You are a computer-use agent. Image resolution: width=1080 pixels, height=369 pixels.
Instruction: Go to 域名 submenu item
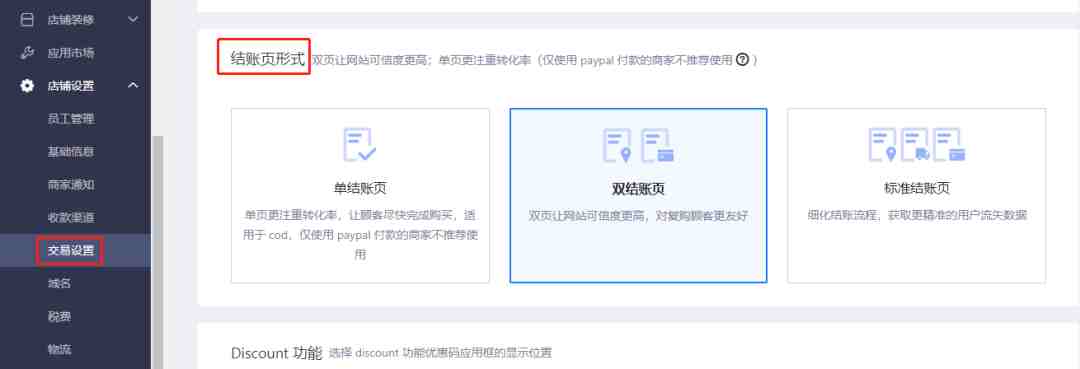coord(60,284)
